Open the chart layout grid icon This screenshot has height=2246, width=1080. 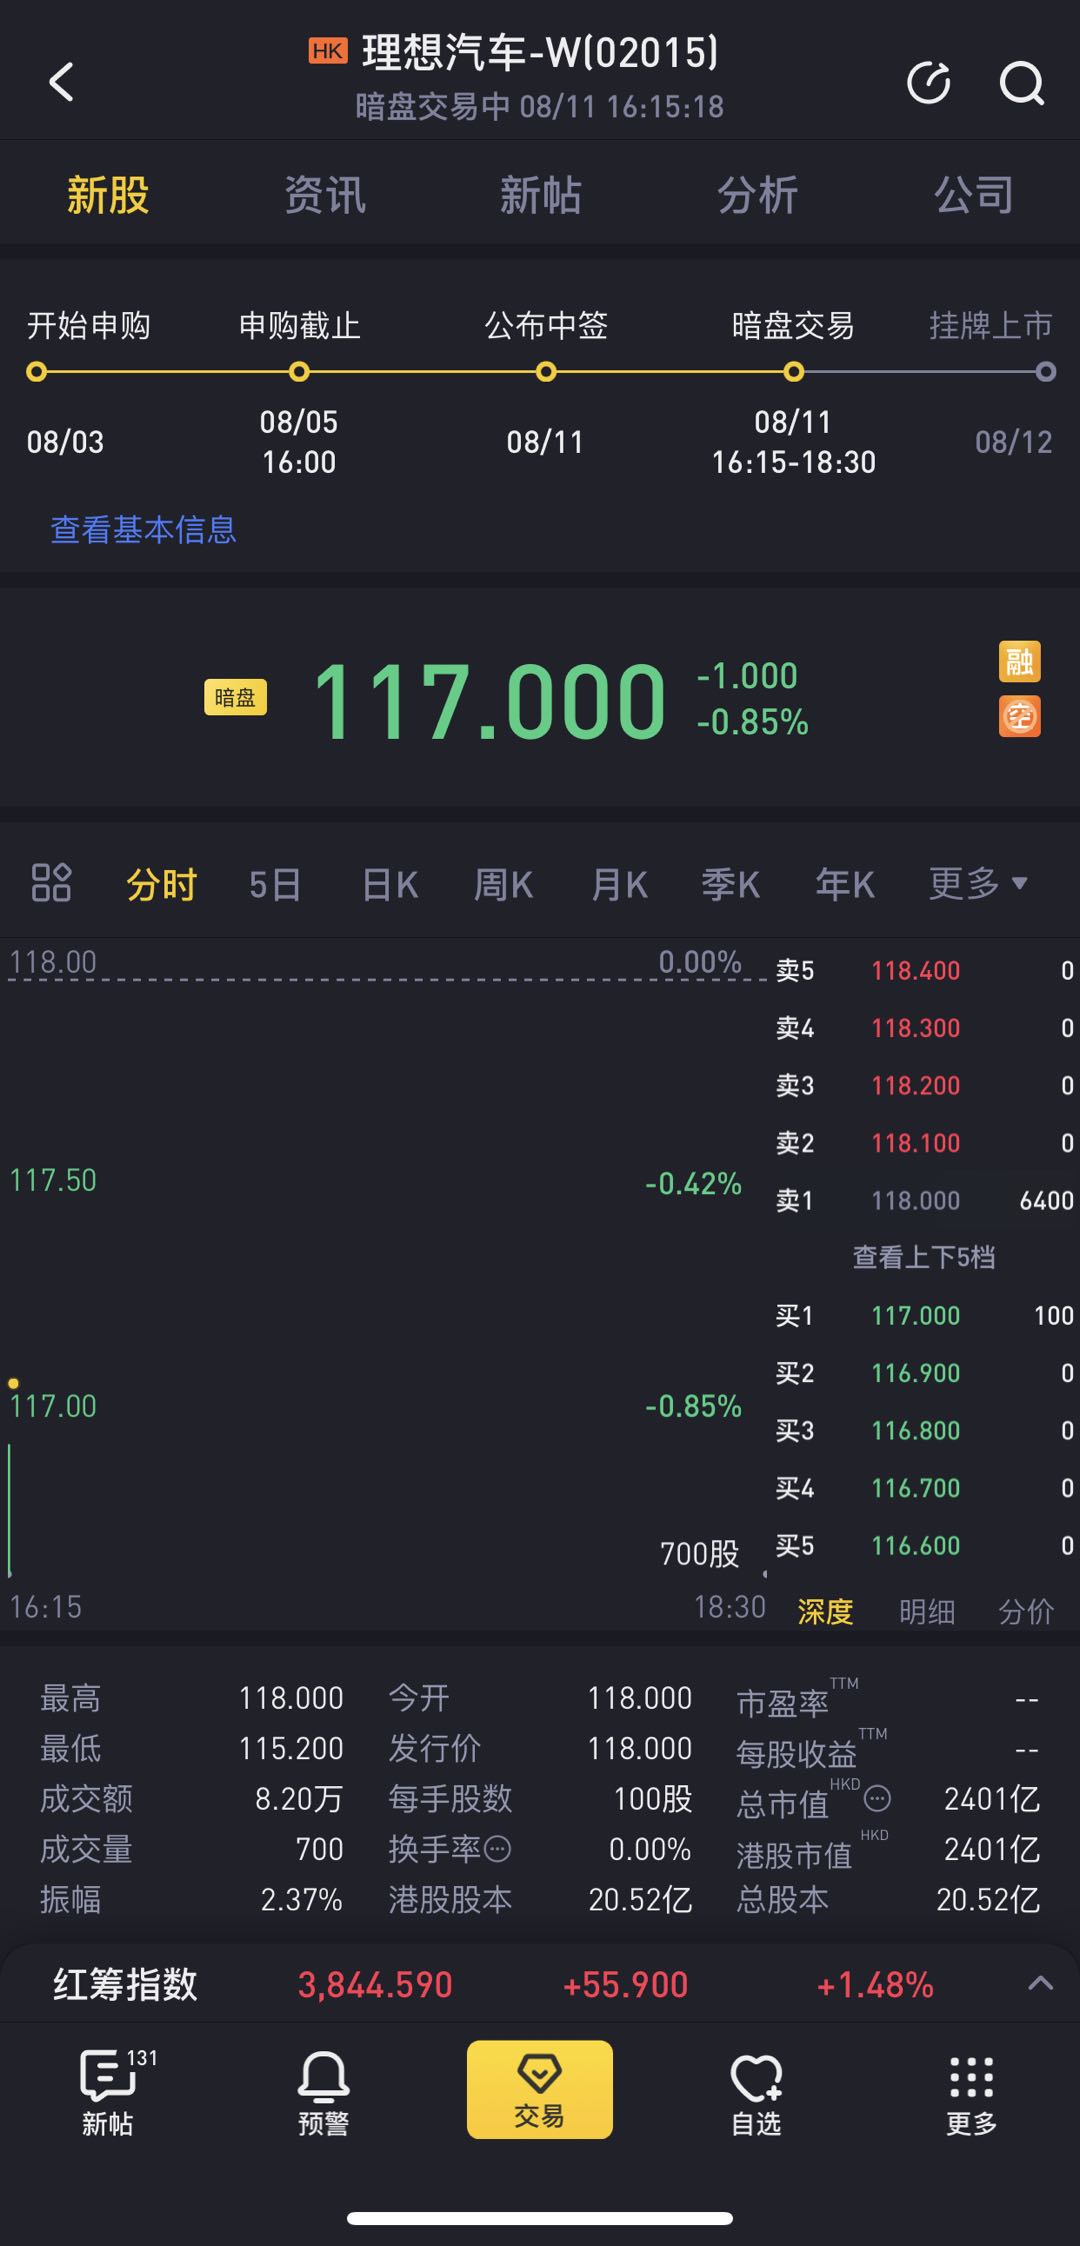pyautogui.click(x=51, y=883)
